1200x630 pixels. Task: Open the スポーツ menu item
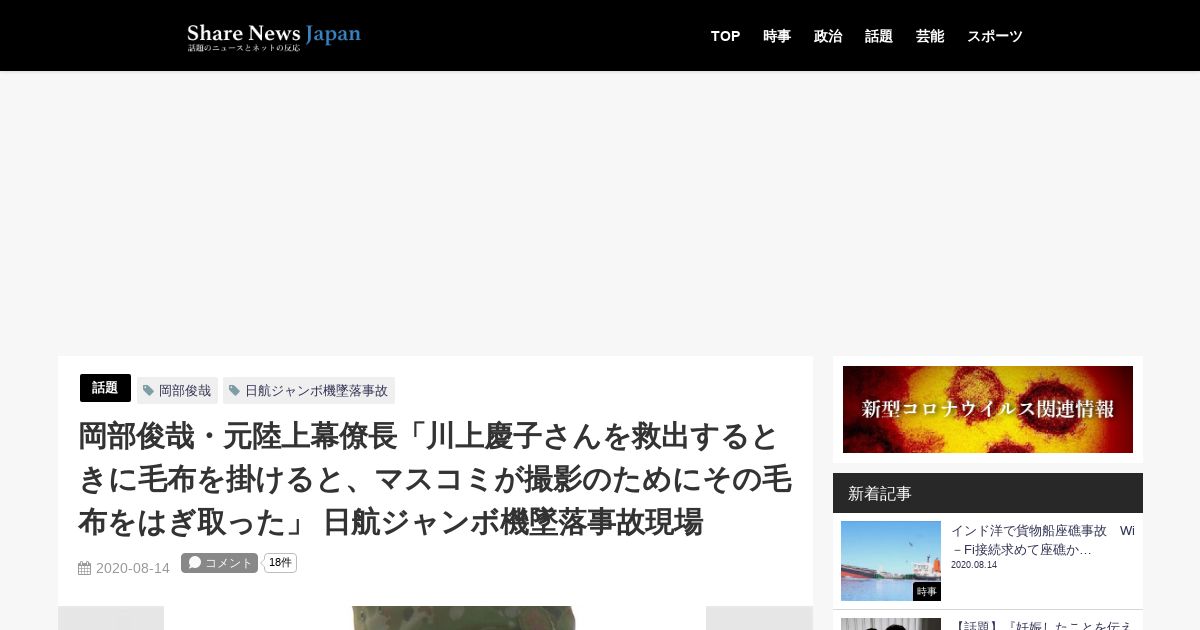[x=995, y=36]
